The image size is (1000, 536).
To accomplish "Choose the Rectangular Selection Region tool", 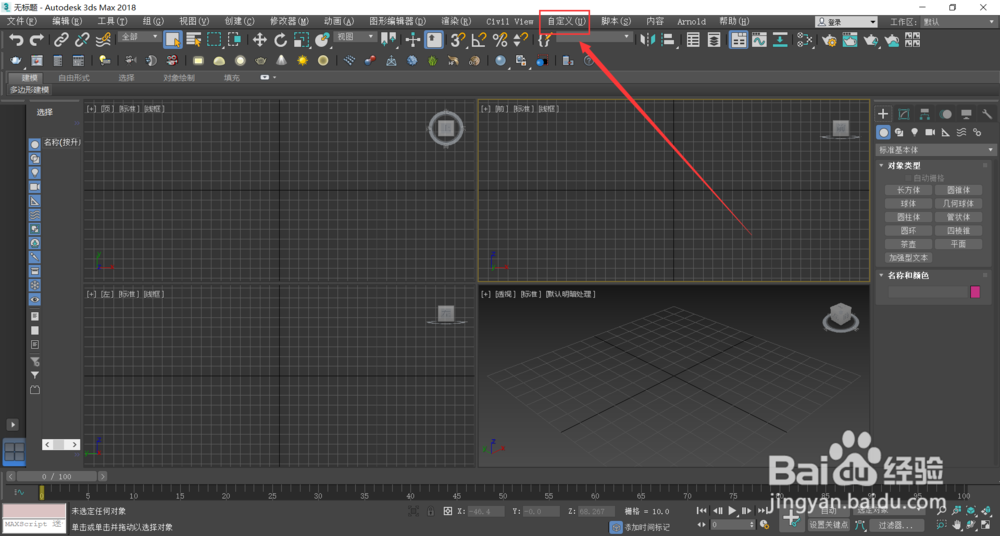I will coord(214,40).
